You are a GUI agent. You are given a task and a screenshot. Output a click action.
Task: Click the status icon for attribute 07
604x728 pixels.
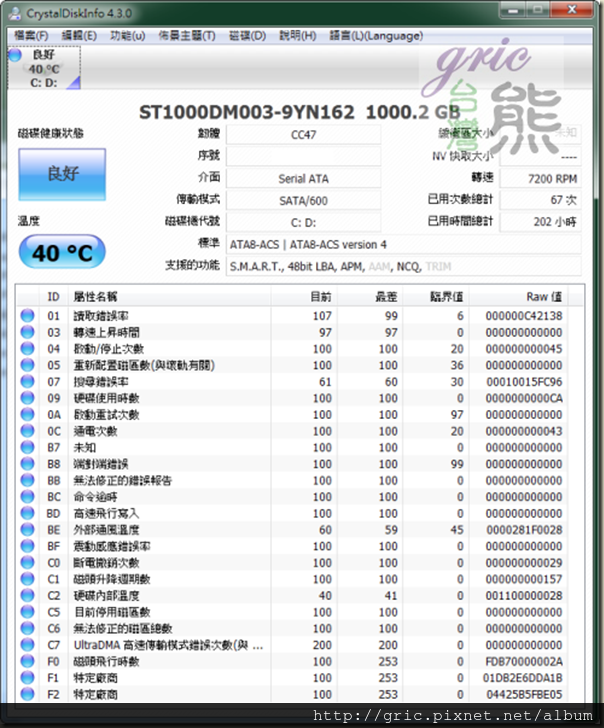tap(27, 382)
